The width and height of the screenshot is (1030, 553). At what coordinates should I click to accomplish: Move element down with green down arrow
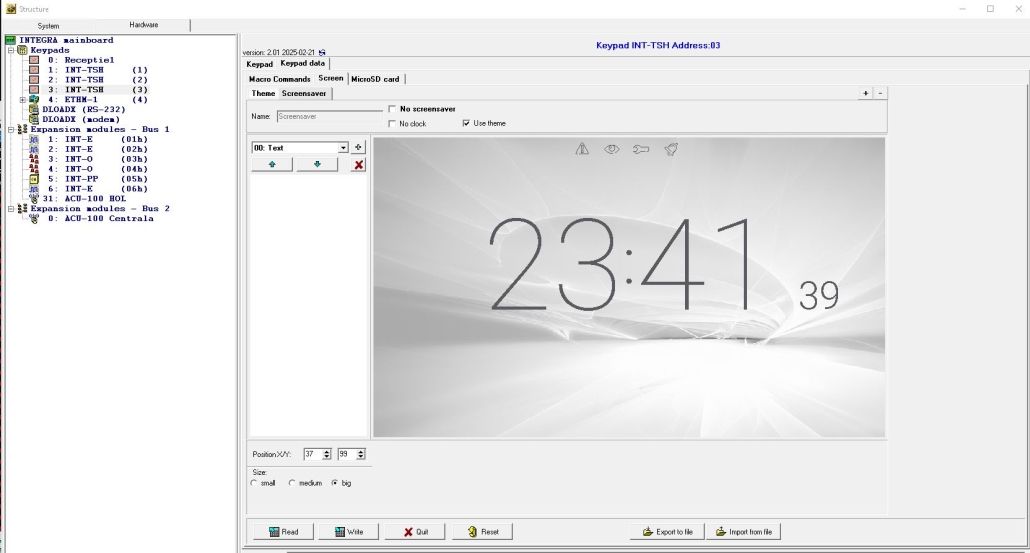coord(317,165)
